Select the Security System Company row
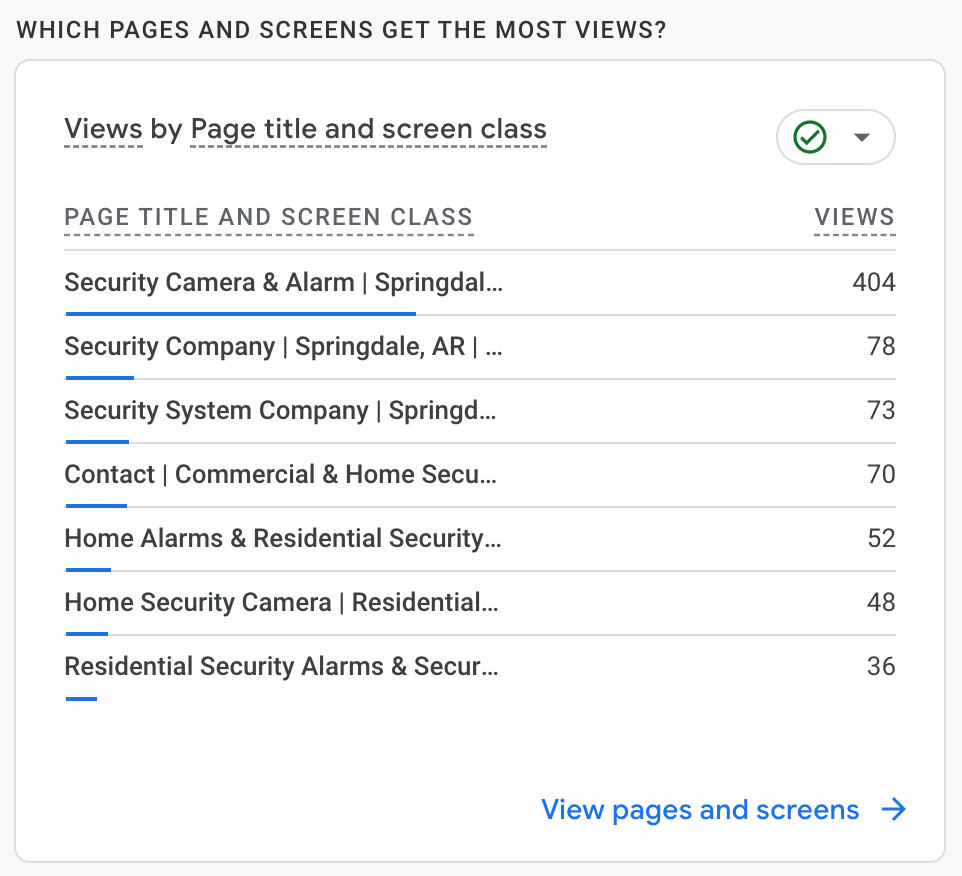The height and width of the screenshot is (876, 962). click(279, 411)
